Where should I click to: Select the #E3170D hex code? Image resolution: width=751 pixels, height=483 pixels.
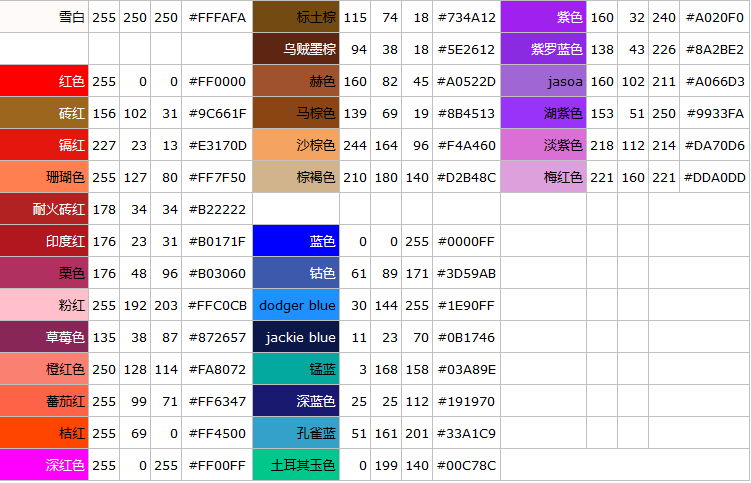[217, 146]
